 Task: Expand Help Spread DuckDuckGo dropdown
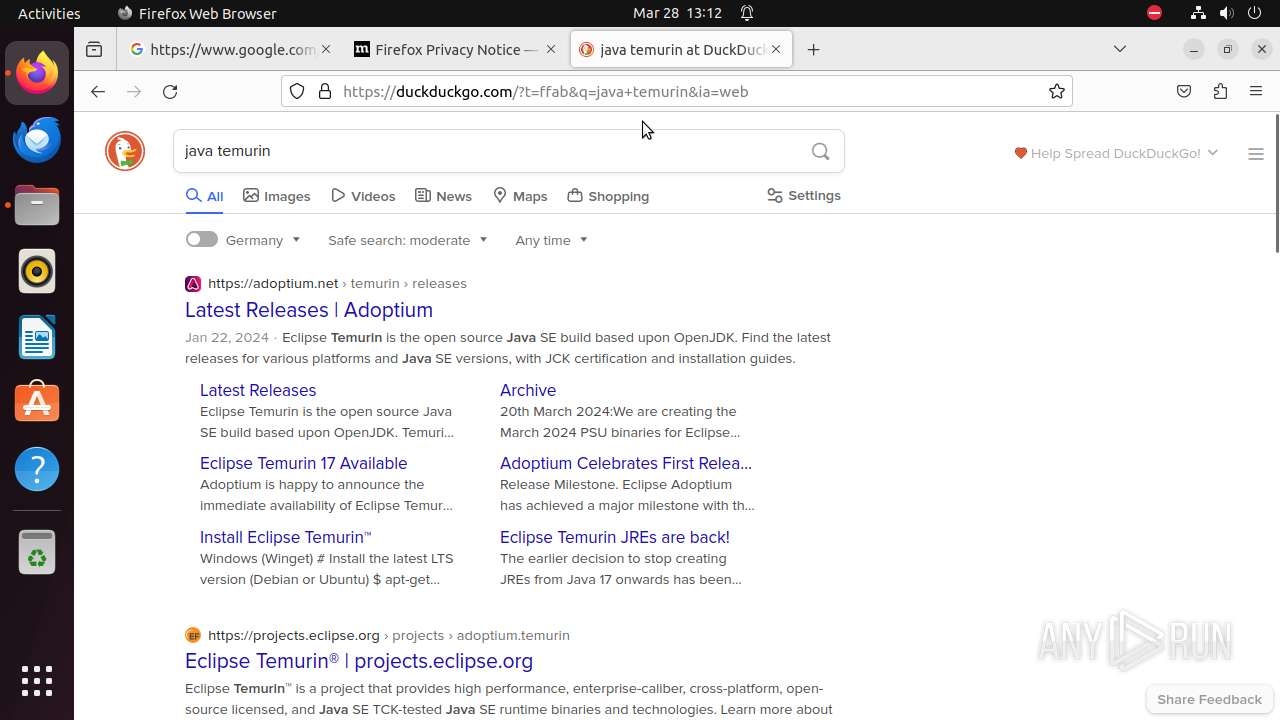pos(1116,153)
